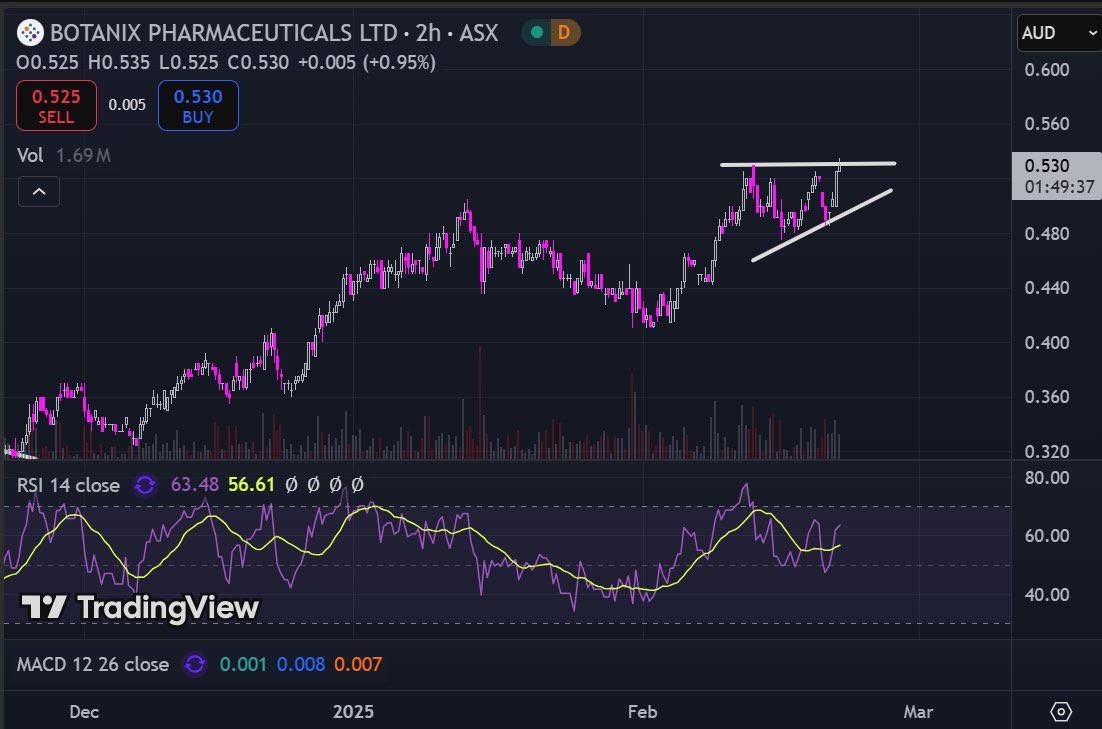Select the MACD 12 26 close label
Screen dimensions: 1102x729
[x=93, y=664]
